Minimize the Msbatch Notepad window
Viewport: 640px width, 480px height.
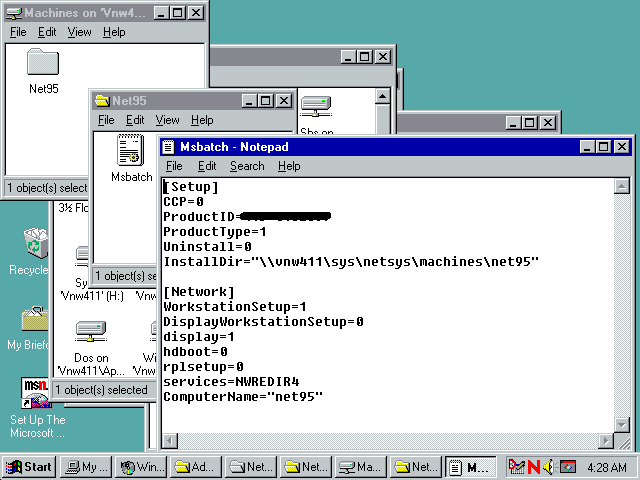[587, 147]
